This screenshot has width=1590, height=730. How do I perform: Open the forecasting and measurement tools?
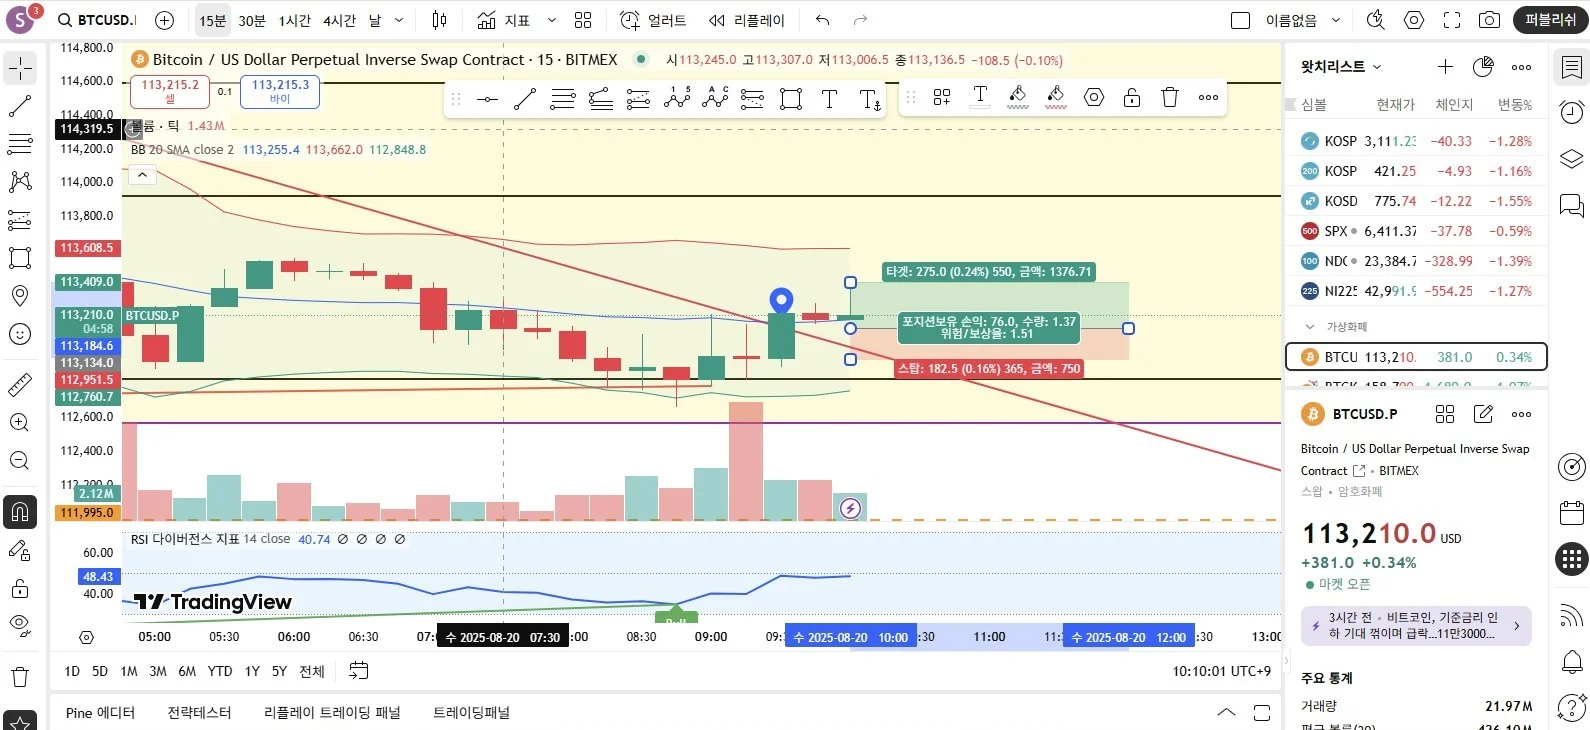(20, 220)
